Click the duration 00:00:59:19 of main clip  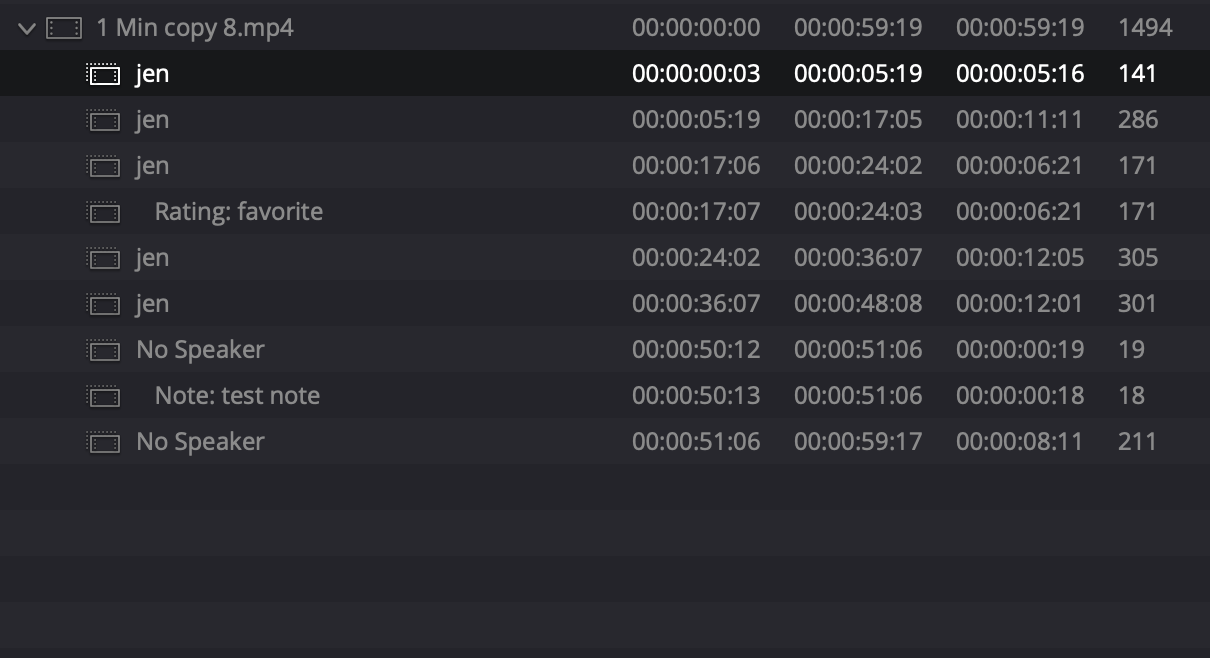1020,28
